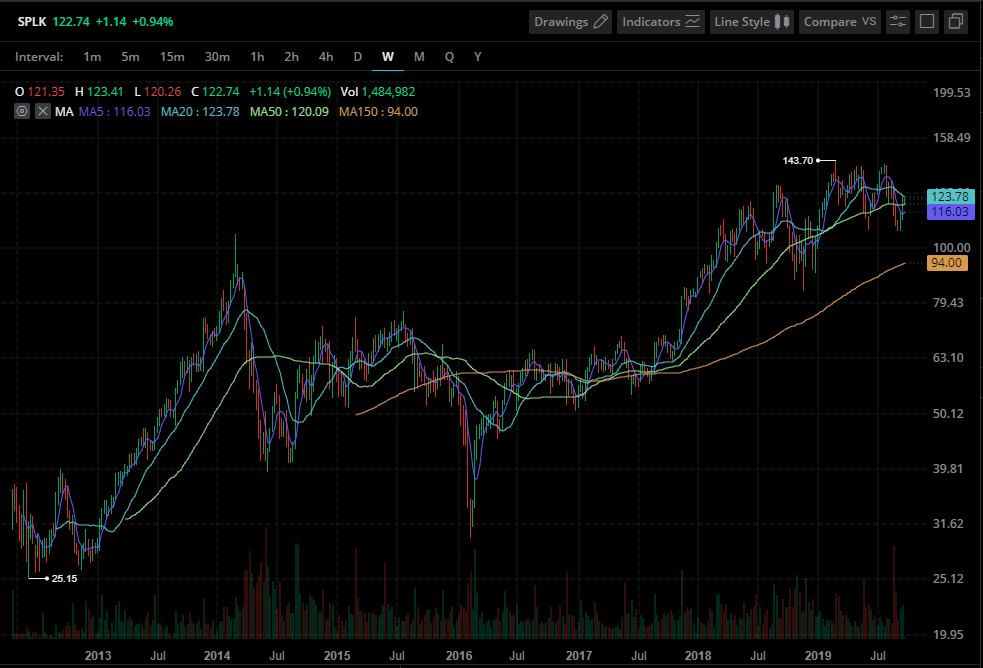Image resolution: width=983 pixels, height=668 pixels.
Task: Click the MA indicator name label
Action: (64, 112)
